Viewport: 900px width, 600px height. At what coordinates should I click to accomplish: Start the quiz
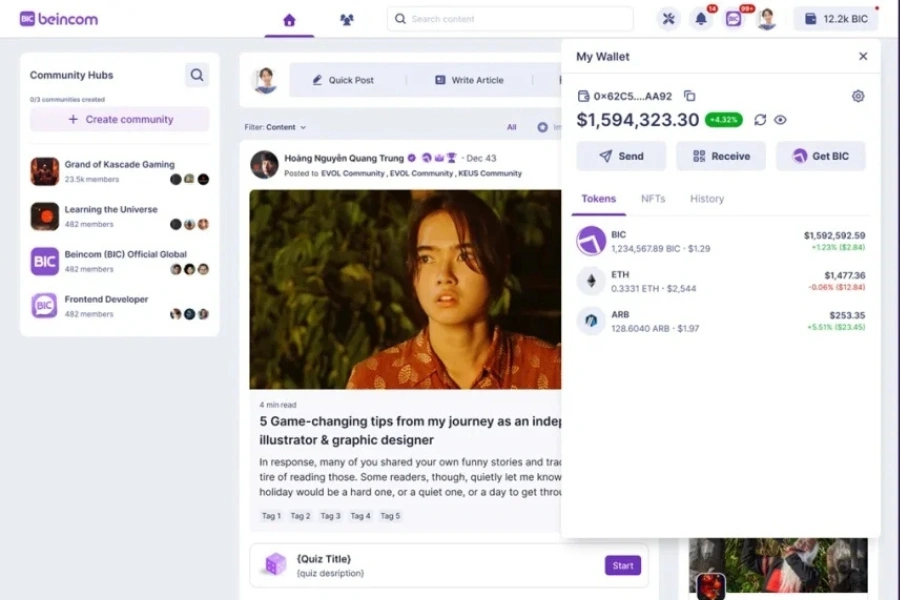622,566
